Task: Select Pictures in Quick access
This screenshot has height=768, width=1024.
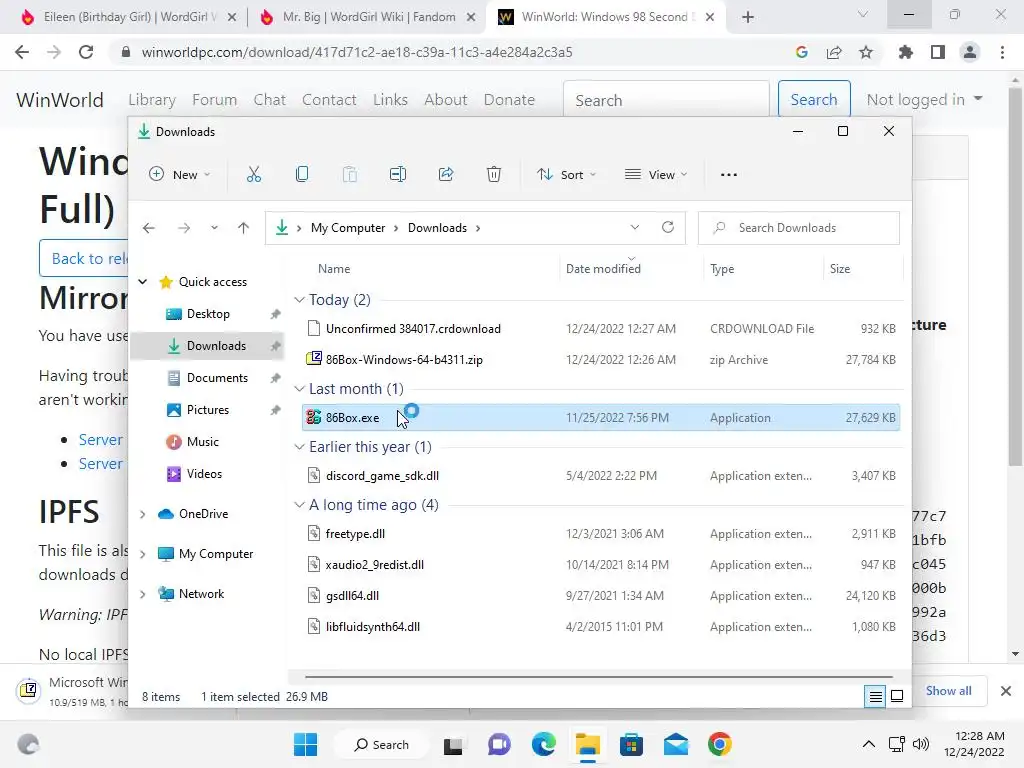Action: click(x=208, y=409)
